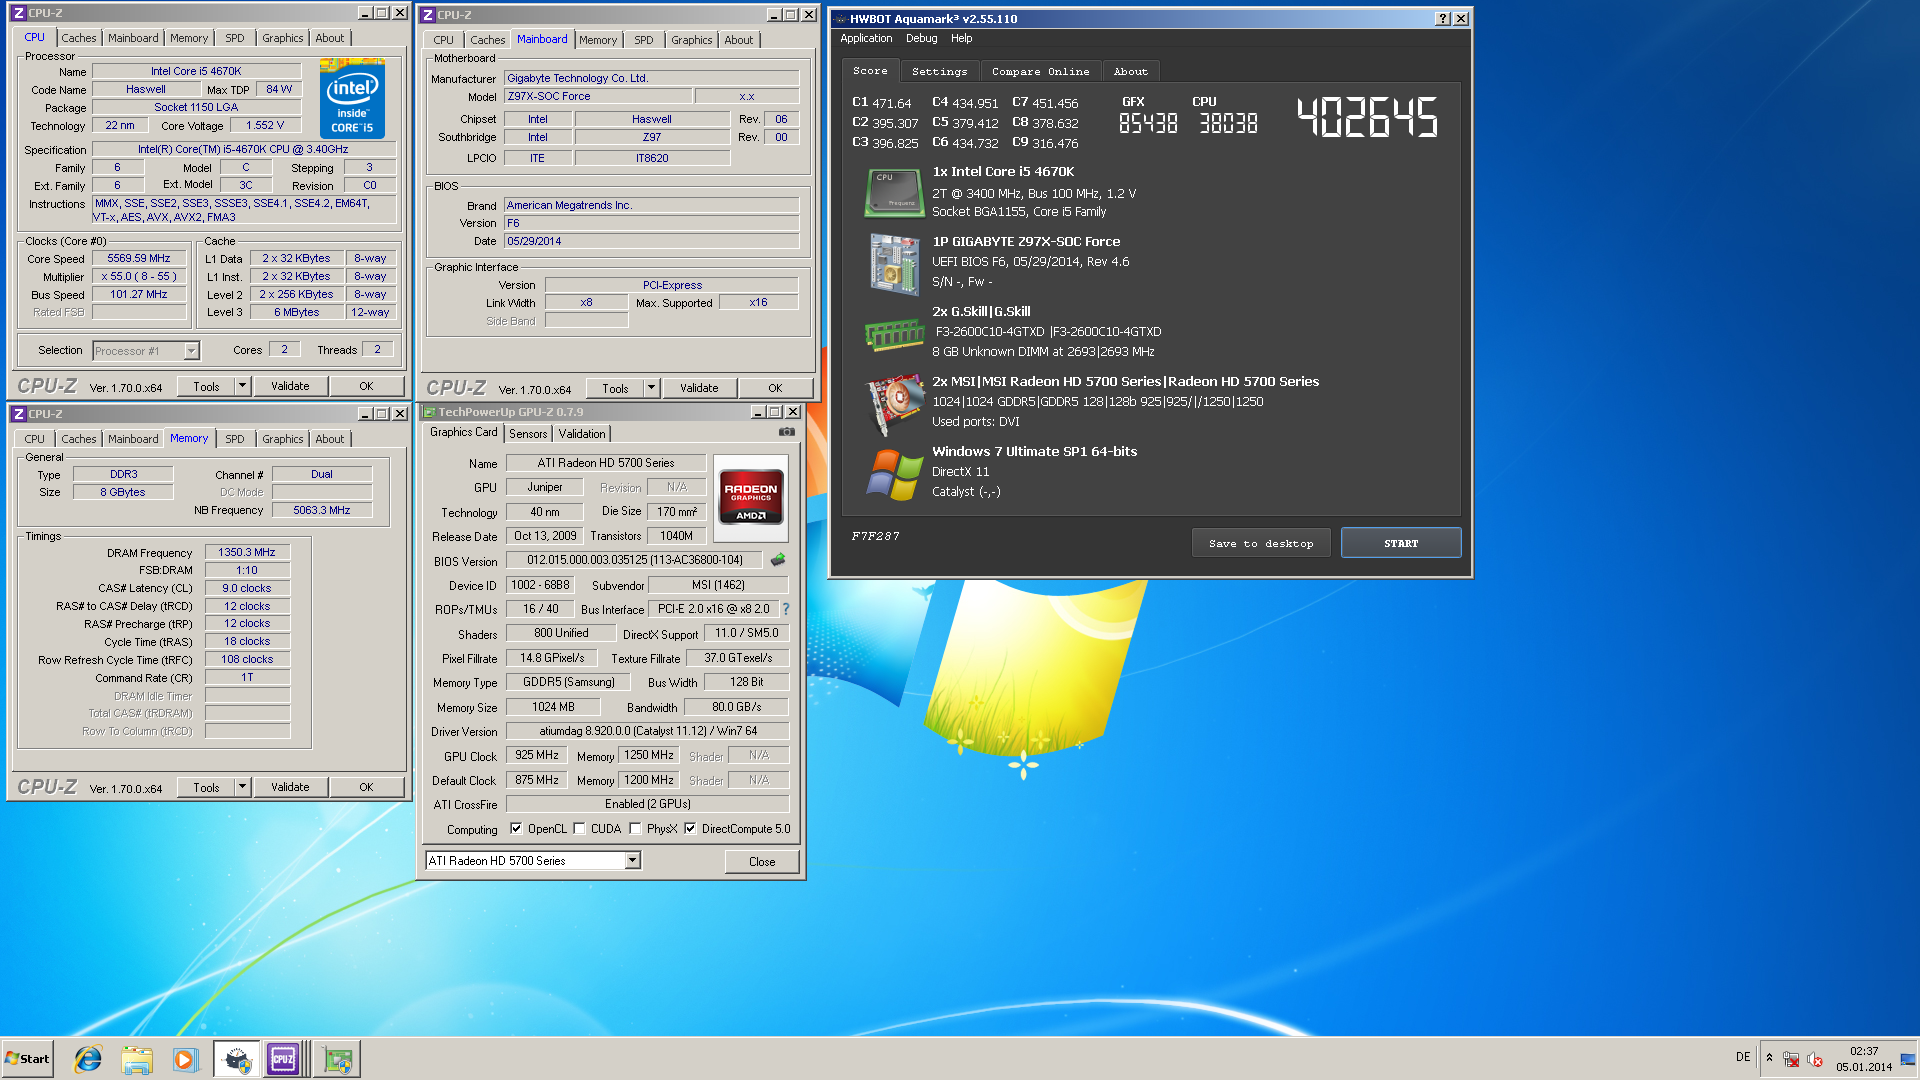Click the GPU-Z BIOS save icon
The height and width of the screenshot is (1080, 1920).
point(778,560)
